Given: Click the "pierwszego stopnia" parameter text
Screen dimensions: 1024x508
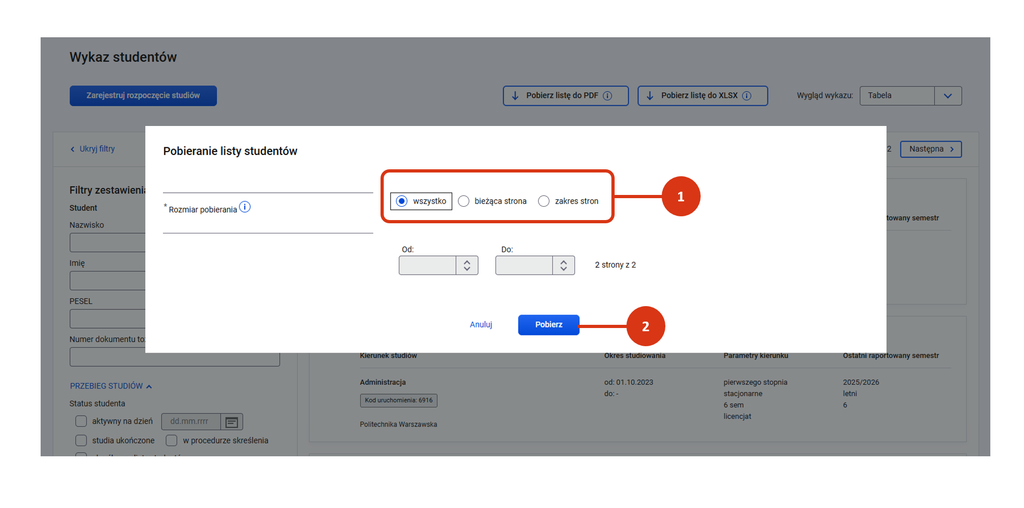Looking at the screenshot, I should click(x=756, y=382).
